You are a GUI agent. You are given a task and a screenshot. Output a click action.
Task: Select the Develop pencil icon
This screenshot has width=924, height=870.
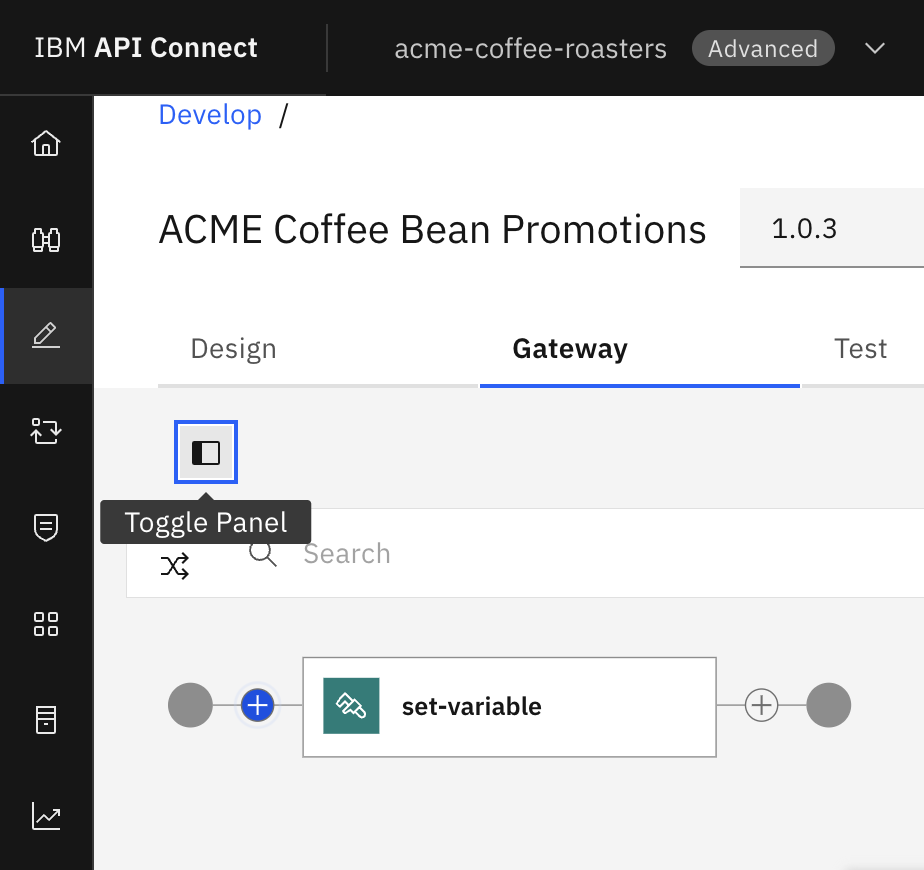click(x=46, y=335)
